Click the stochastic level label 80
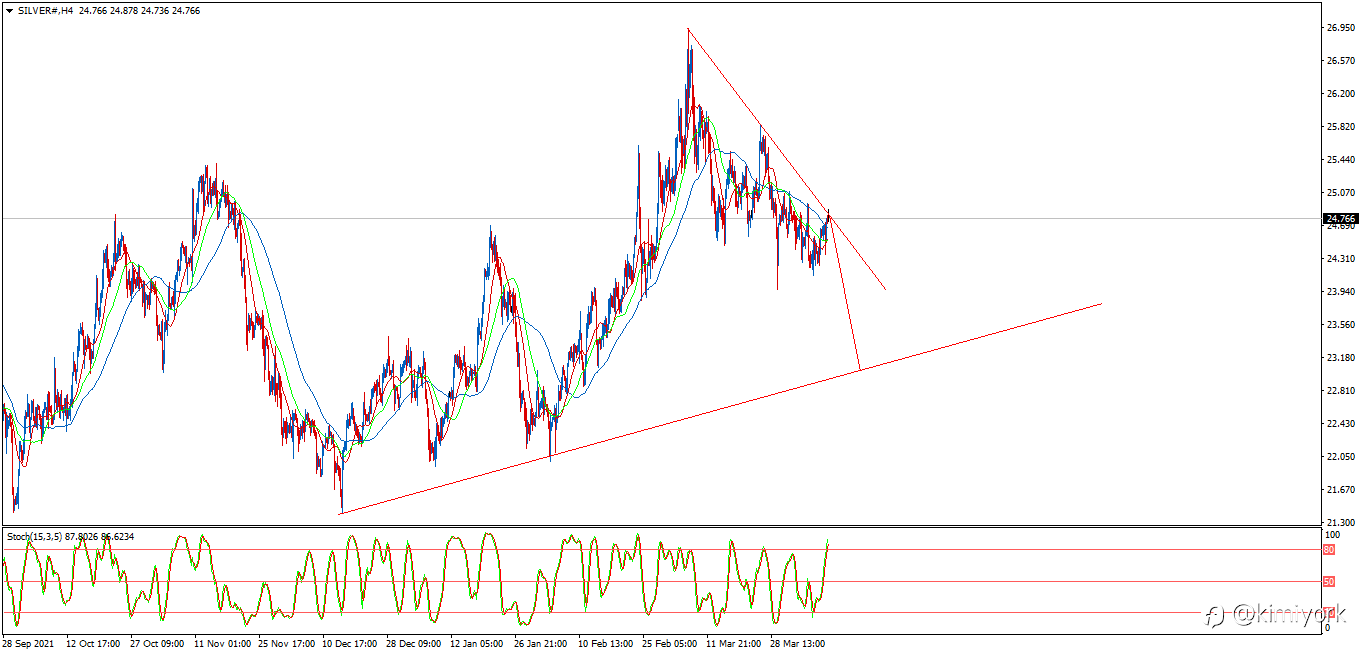Image resolution: width=1362 pixels, height=655 pixels. coord(1330,550)
